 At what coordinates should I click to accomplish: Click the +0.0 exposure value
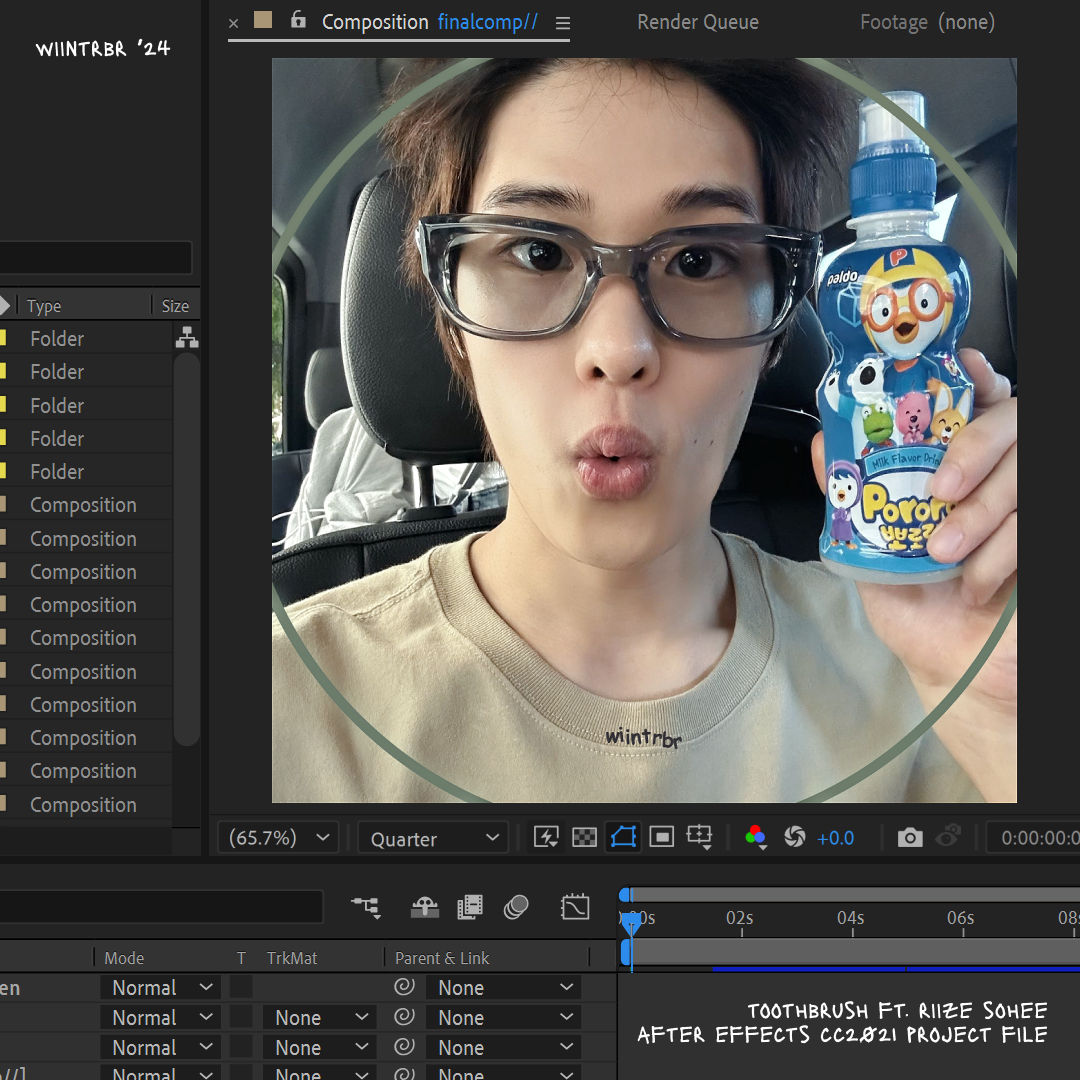coord(835,838)
